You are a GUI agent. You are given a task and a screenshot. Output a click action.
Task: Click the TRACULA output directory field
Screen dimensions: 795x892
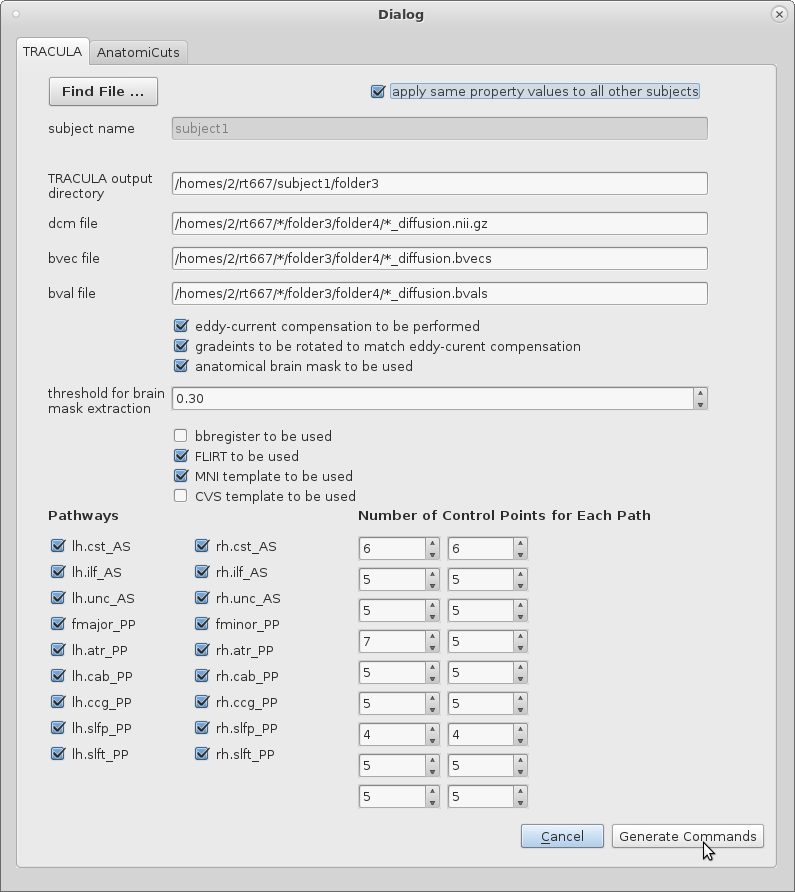[x=439, y=184]
